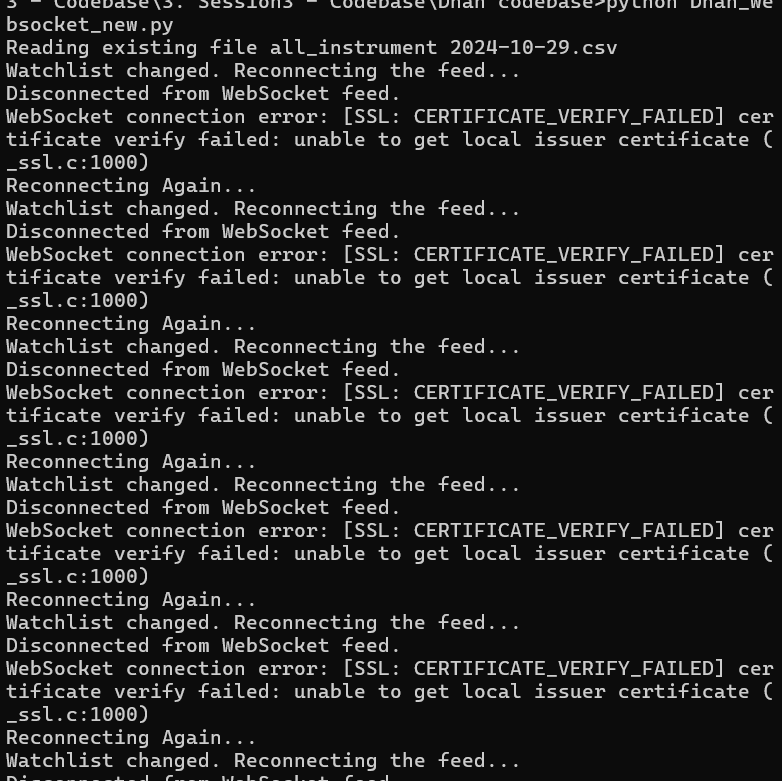The height and width of the screenshot is (781, 782).
Task: Click the third 'Reconnecting Again...' line
Action: (131, 462)
